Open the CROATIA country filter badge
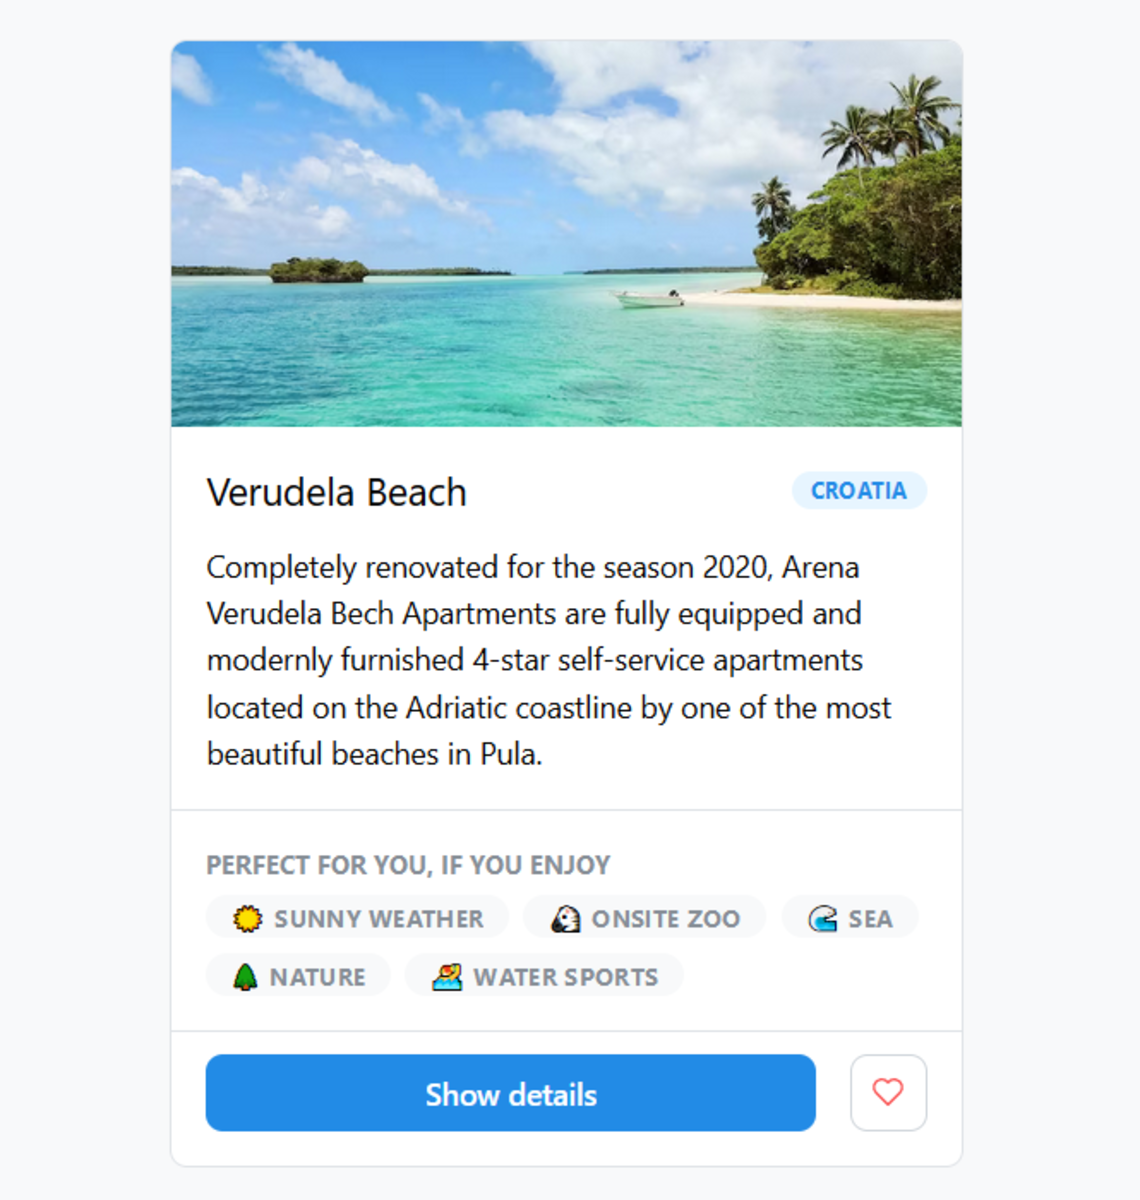 (x=858, y=490)
